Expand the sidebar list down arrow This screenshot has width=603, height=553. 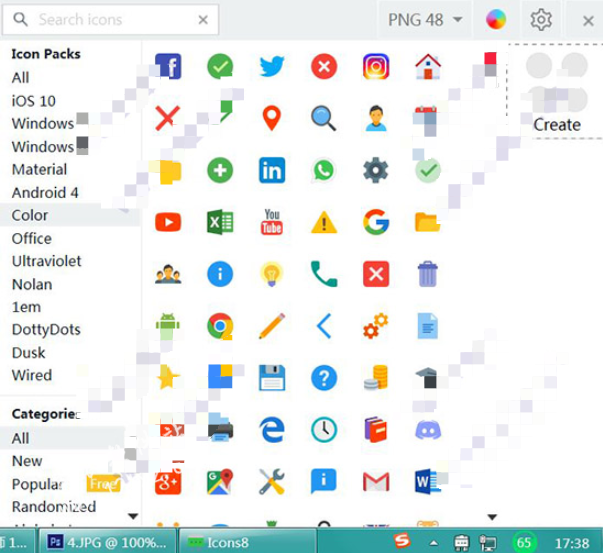click(133, 516)
